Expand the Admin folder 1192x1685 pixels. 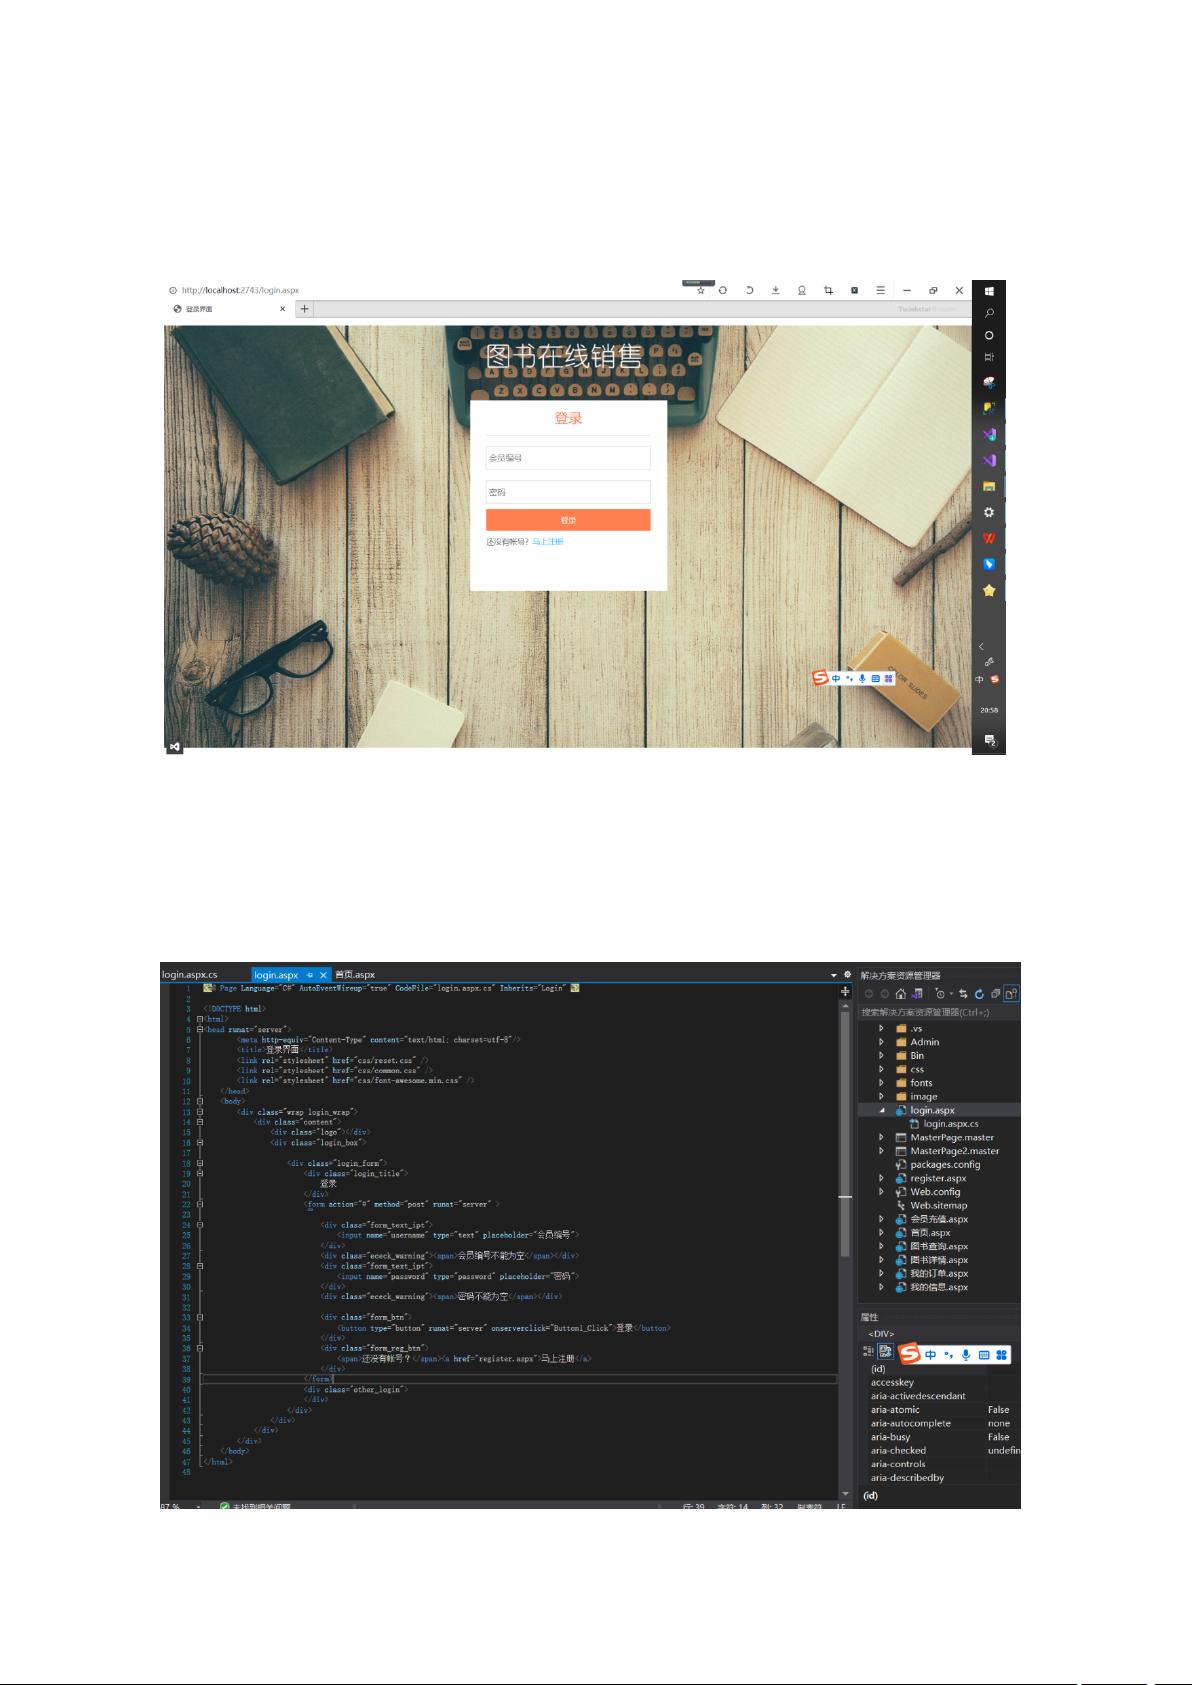coord(881,1042)
